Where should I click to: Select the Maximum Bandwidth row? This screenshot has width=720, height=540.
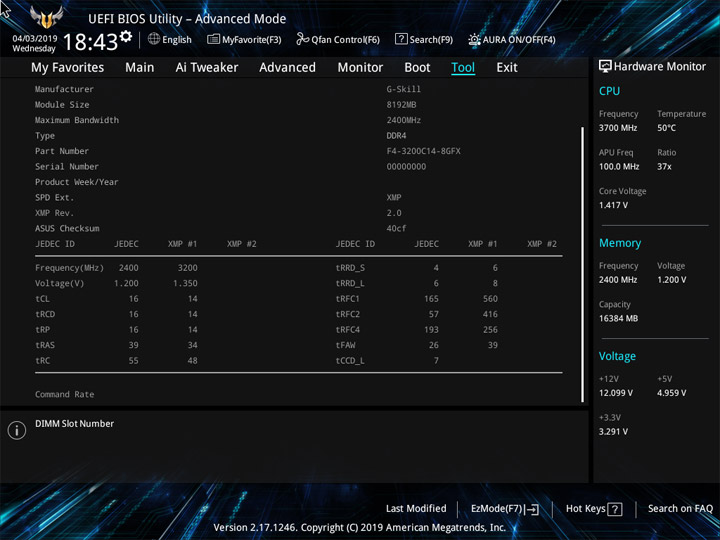(x=298, y=120)
